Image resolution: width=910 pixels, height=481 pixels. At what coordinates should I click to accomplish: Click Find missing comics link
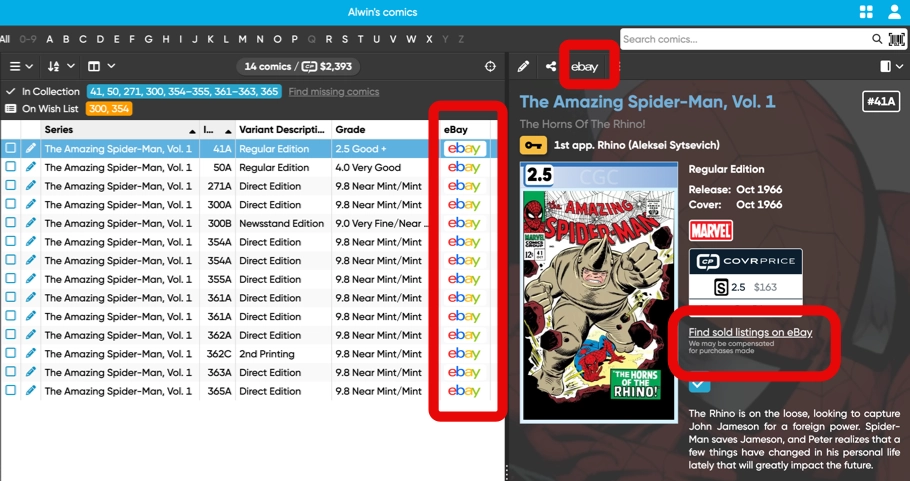click(x=334, y=92)
